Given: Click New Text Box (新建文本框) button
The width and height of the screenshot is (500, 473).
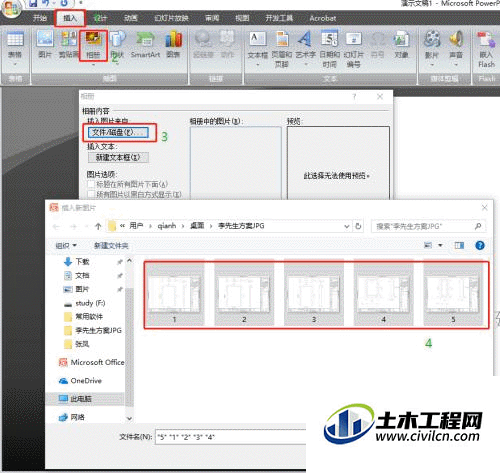Looking at the screenshot, I should (118, 157).
